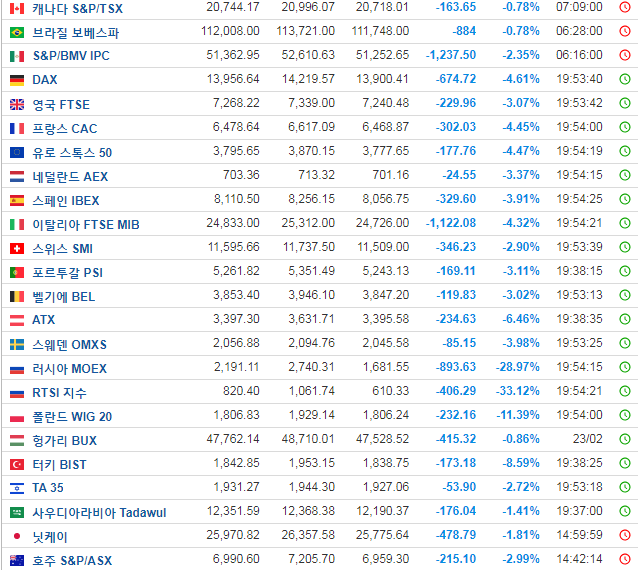638x570 pixels.
Task: Click the green clock icon for 러시아 MOEX
Action: tap(625, 367)
